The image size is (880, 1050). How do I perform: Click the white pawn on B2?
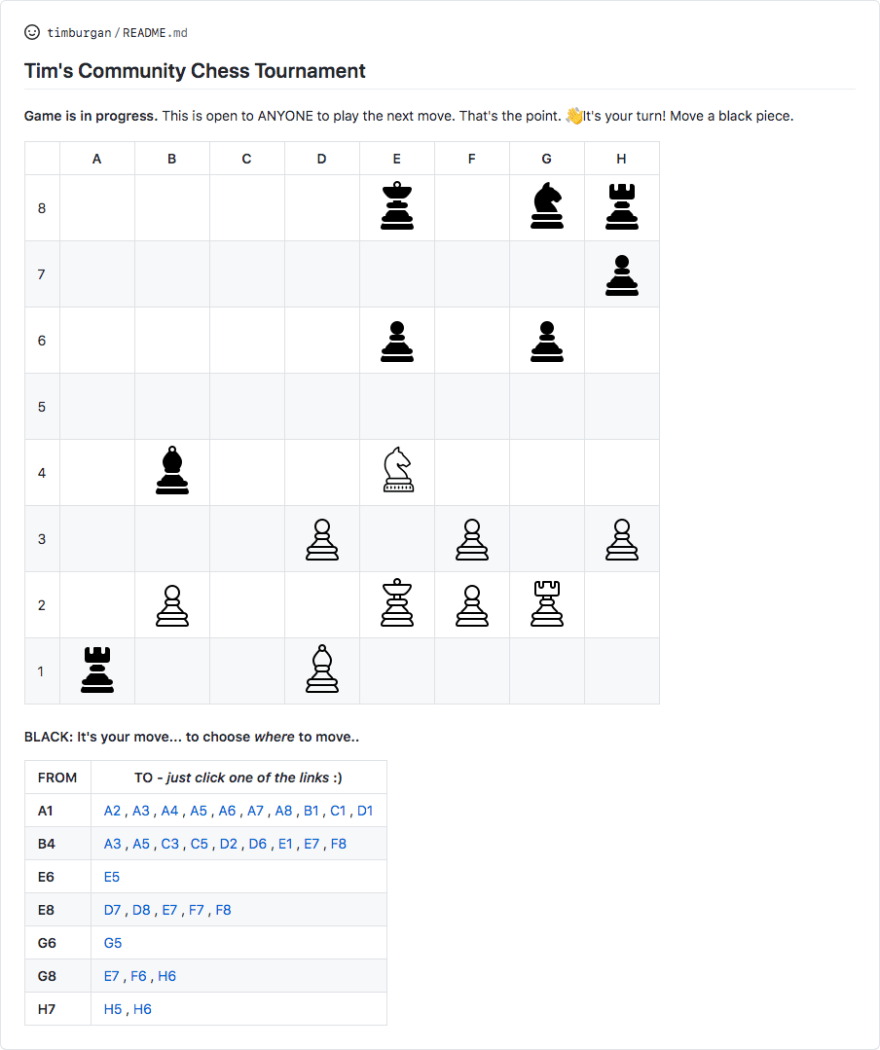[172, 605]
